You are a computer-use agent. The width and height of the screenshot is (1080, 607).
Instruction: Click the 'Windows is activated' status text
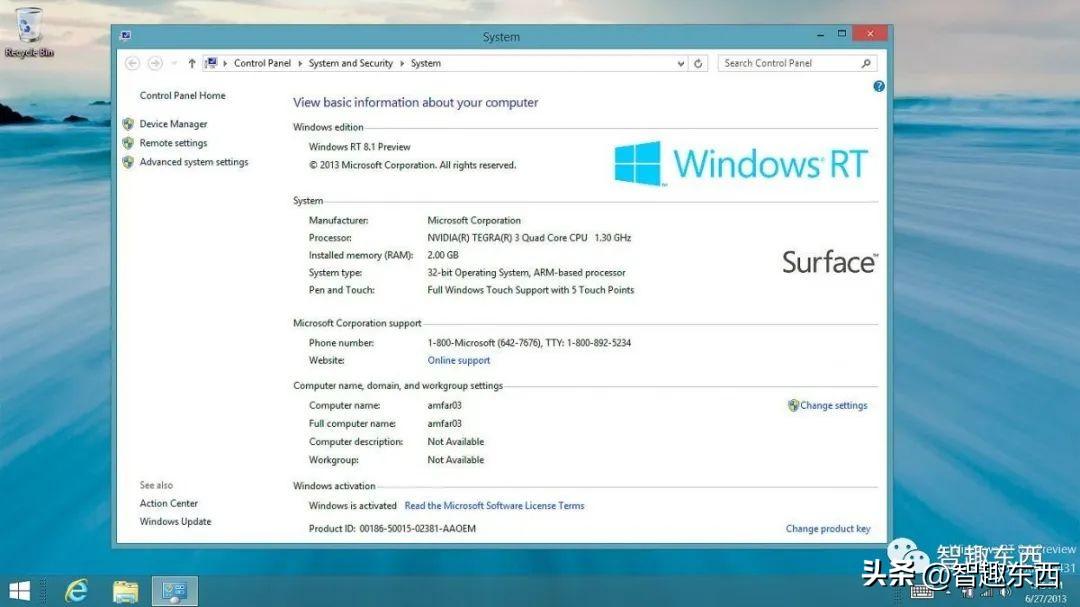pos(353,506)
